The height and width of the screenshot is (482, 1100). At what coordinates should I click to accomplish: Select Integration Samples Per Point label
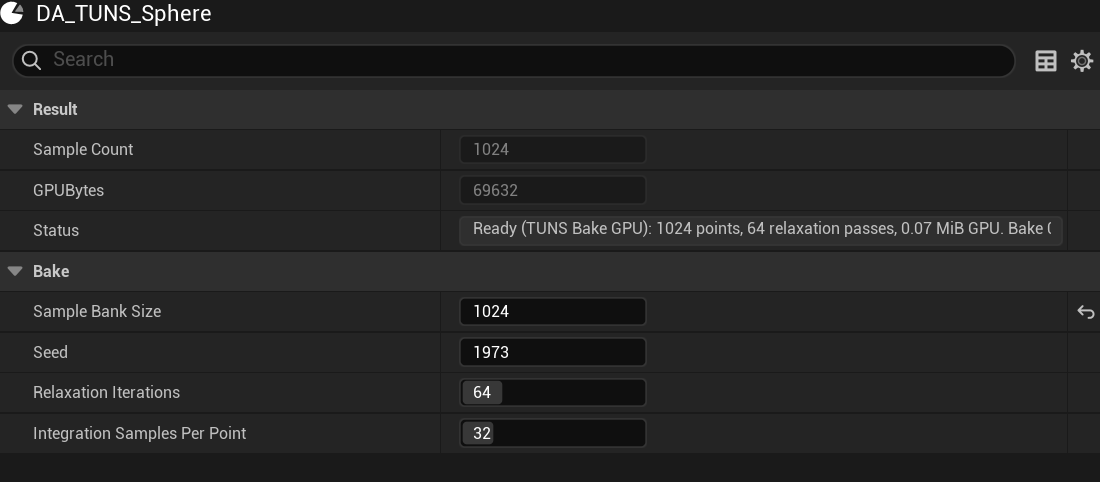pos(140,434)
